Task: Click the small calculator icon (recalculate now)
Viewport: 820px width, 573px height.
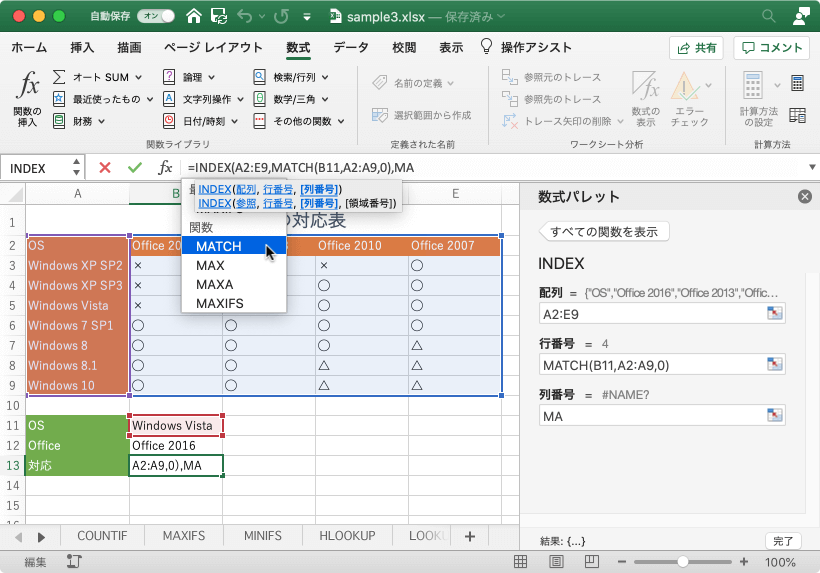Action: [798, 83]
